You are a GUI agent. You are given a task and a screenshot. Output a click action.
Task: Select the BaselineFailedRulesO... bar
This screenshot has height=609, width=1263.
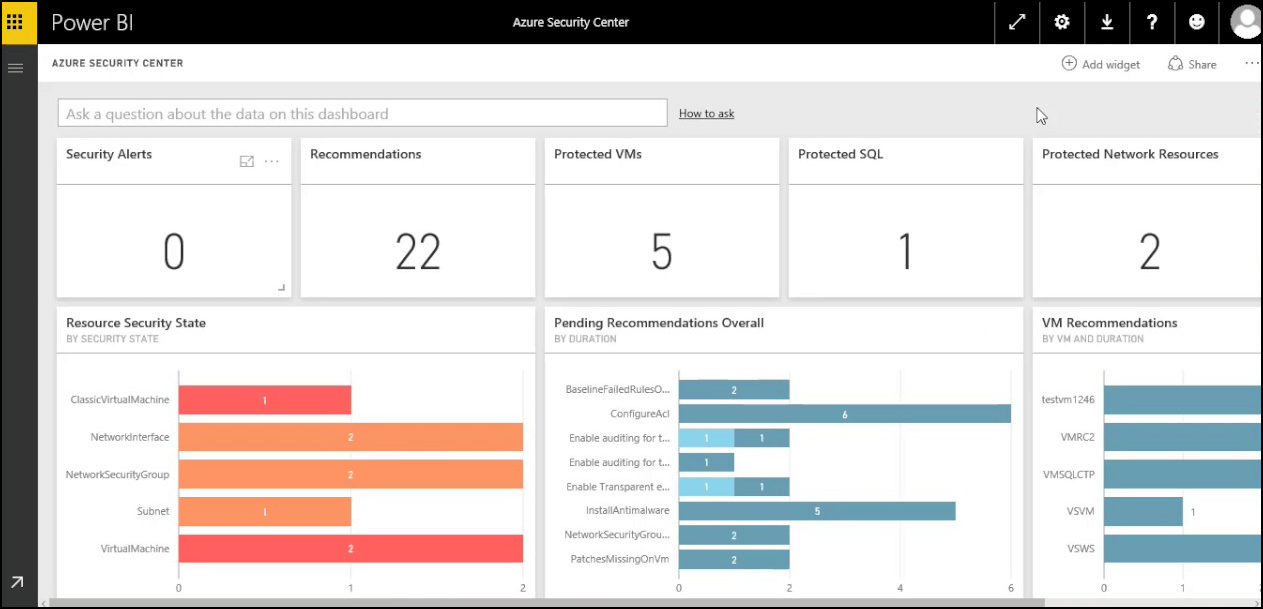(734, 390)
